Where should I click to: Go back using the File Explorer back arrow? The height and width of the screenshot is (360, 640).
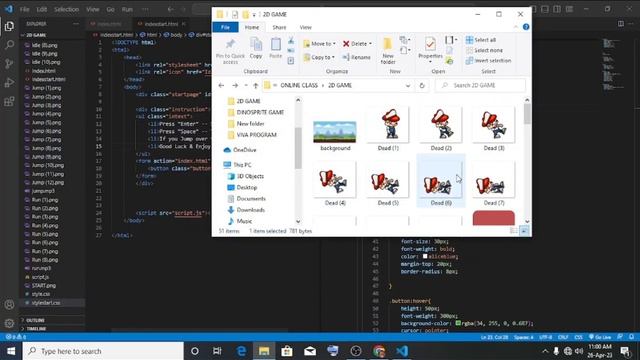click(221, 85)
